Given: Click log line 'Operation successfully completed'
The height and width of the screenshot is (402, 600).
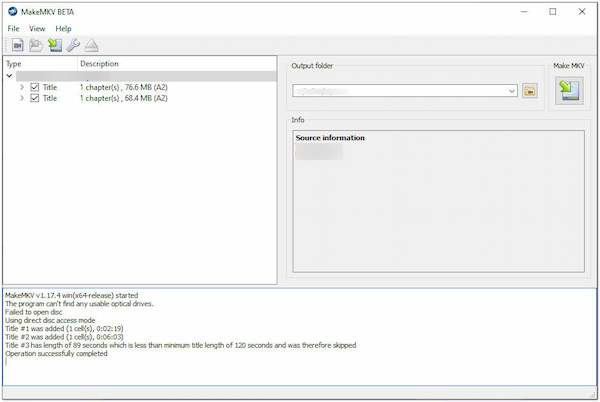Looking at the screenshot, I should coord(56,354).
